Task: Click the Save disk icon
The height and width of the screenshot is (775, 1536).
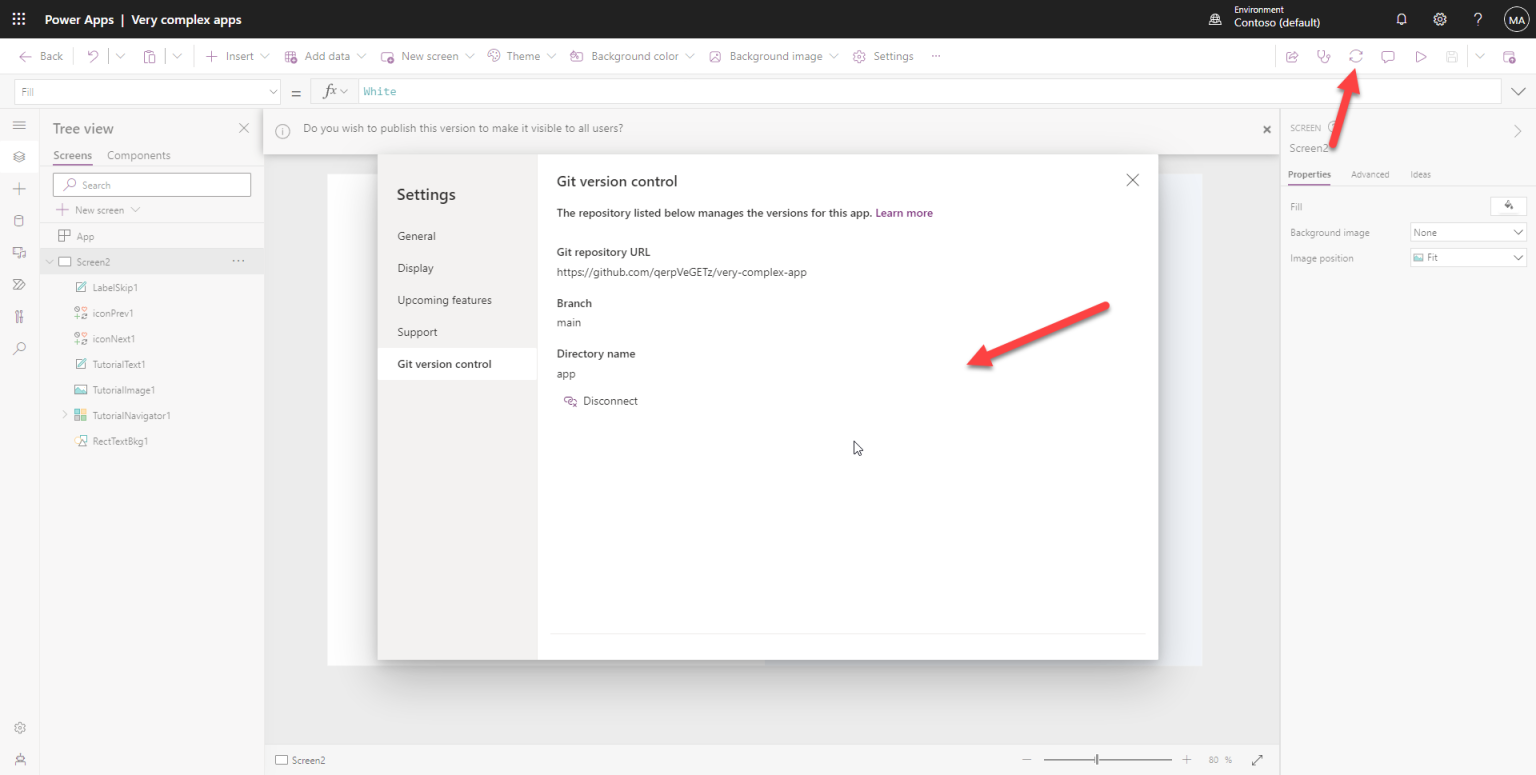Action: (1452, 56)
